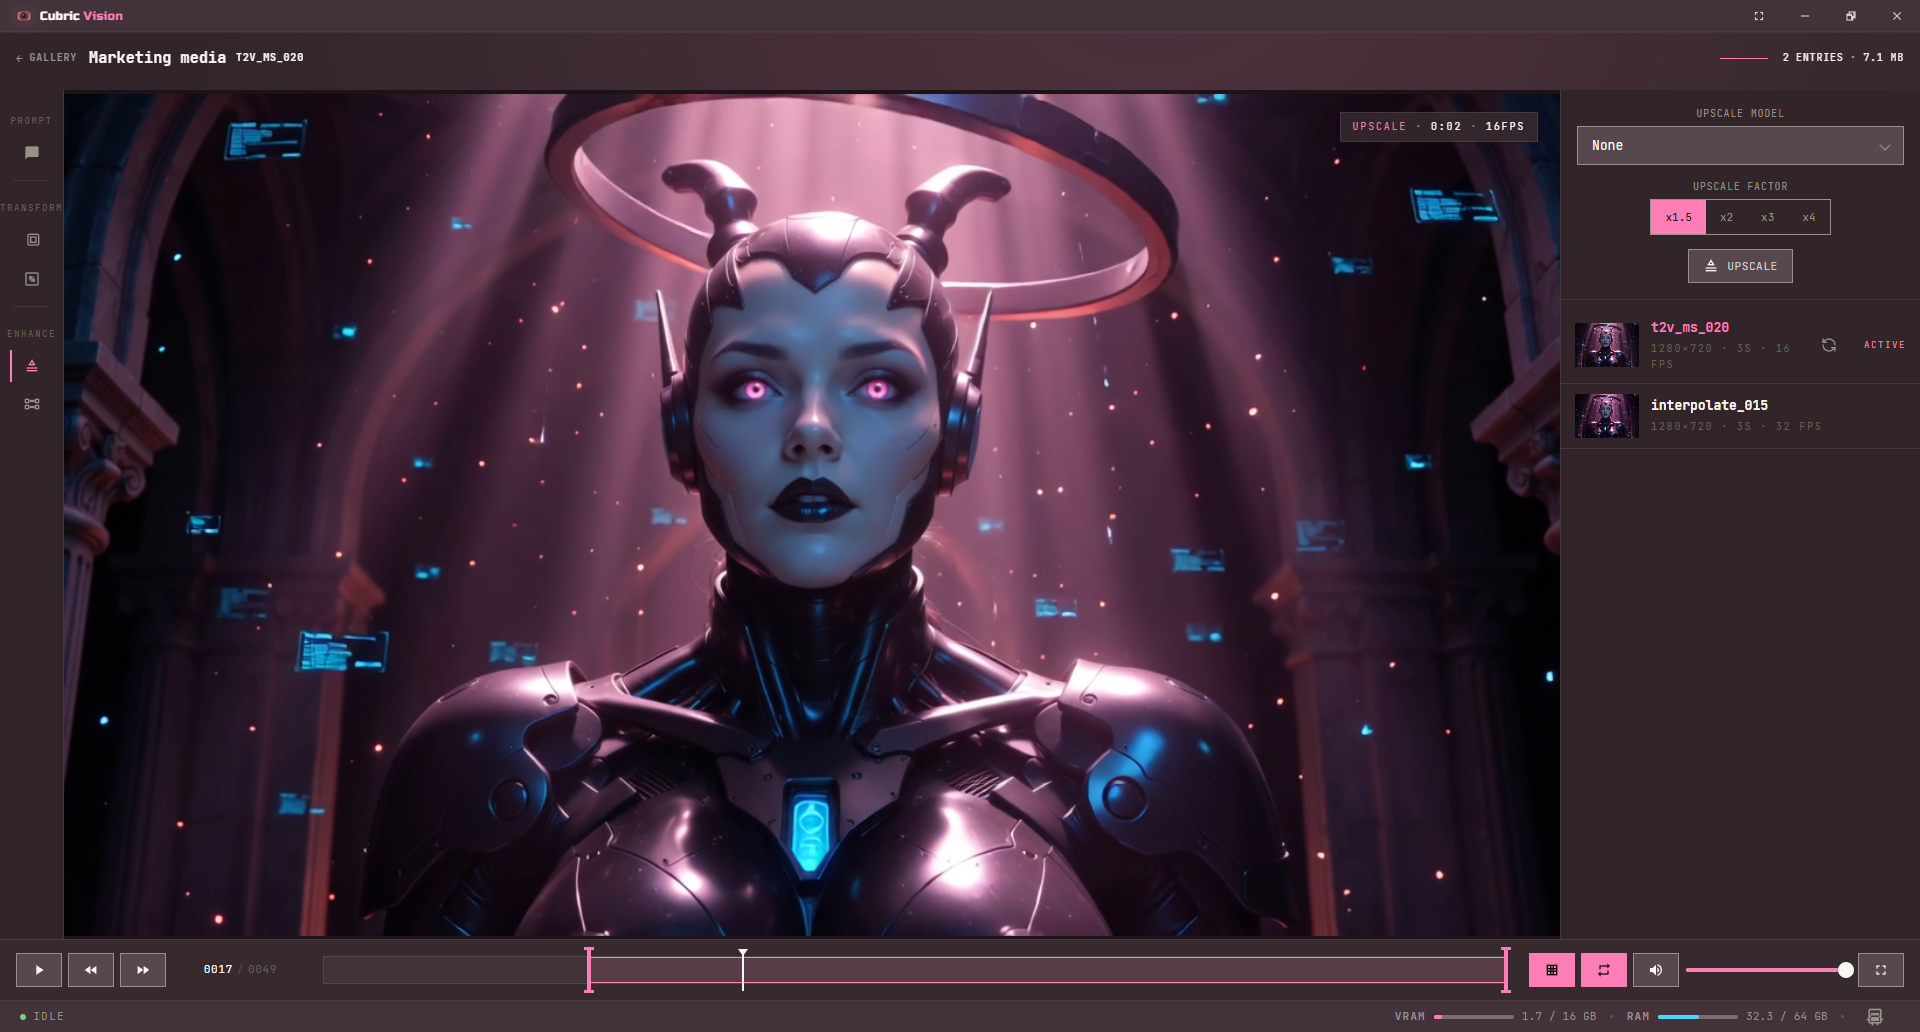The height and width of the screenshot is (1032, 1920).
Task: Open the Upscale Model dropdown showing None
Action: tap(1740, 146)
